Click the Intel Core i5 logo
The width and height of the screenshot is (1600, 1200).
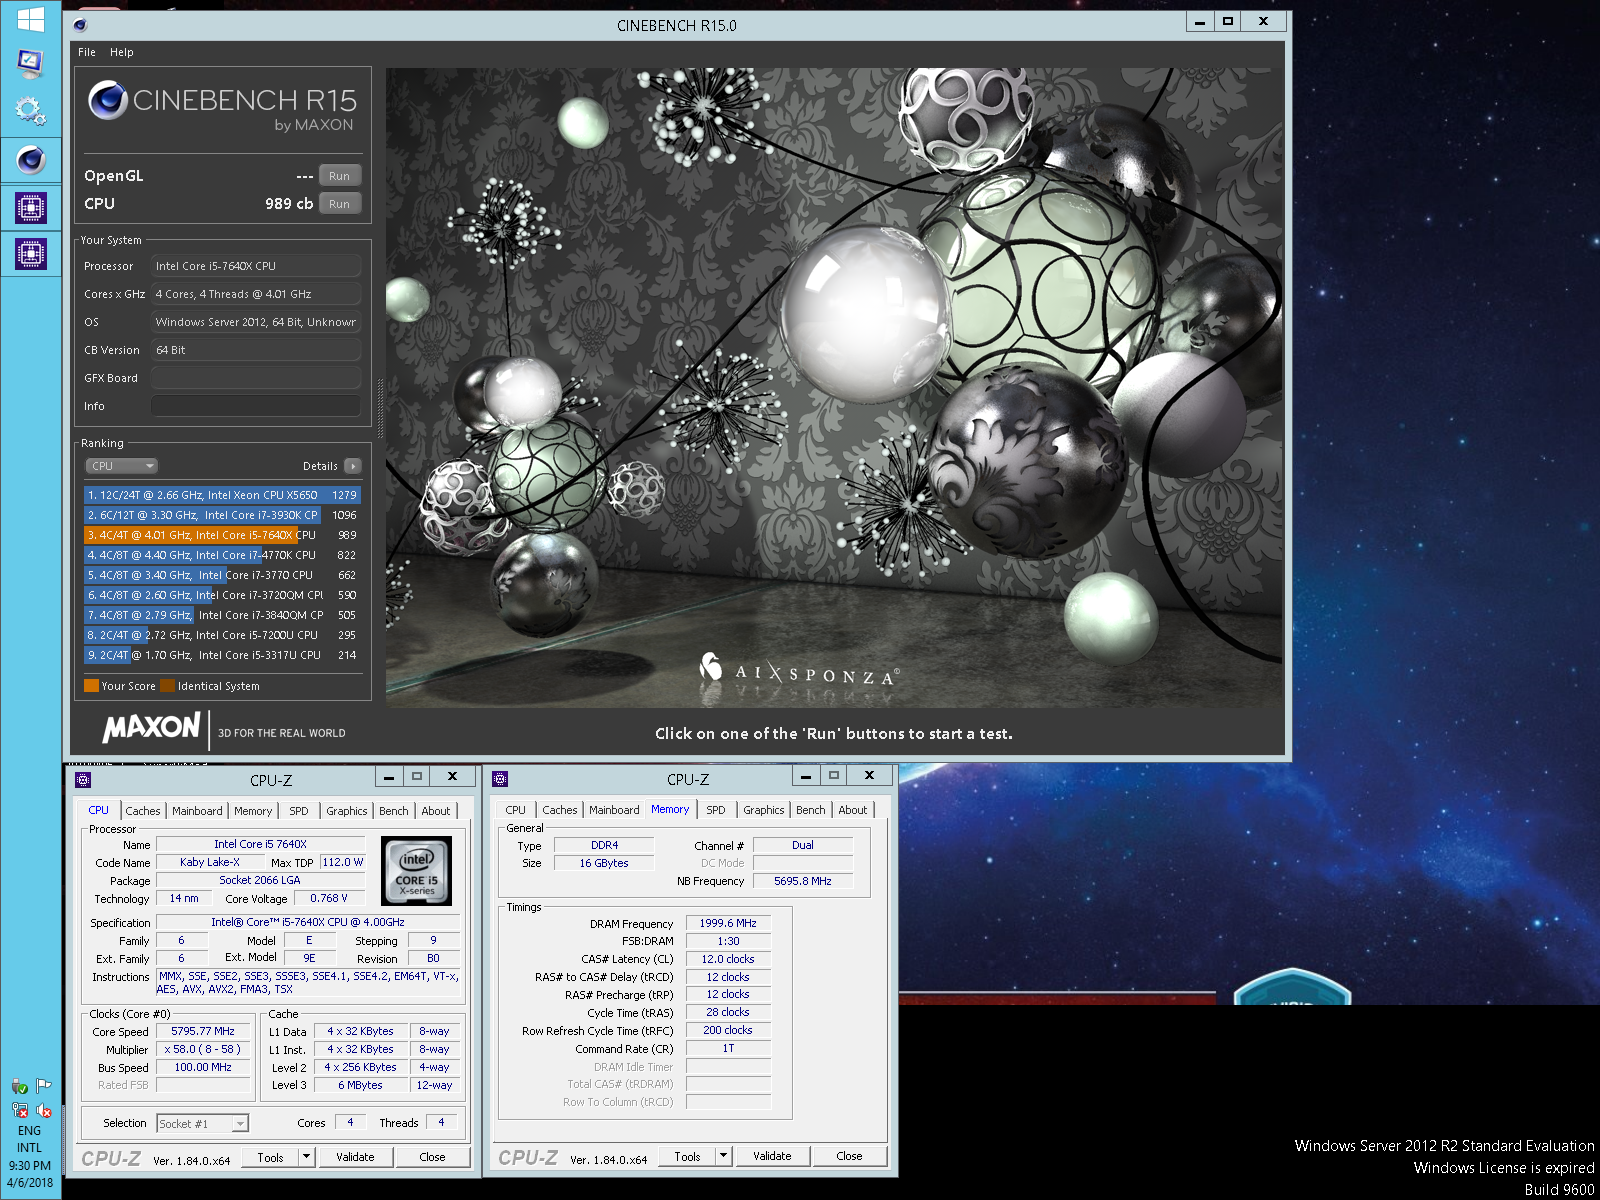[x=417, y=871]
